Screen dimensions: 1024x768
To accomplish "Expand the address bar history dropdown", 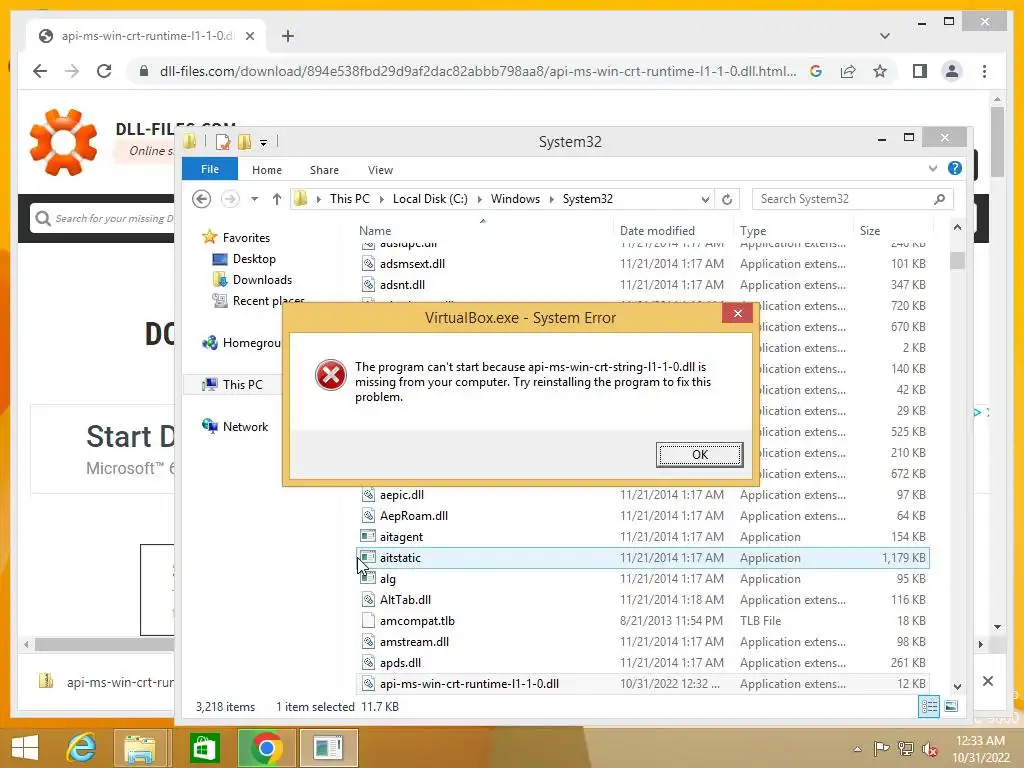I will pos(705,199).
